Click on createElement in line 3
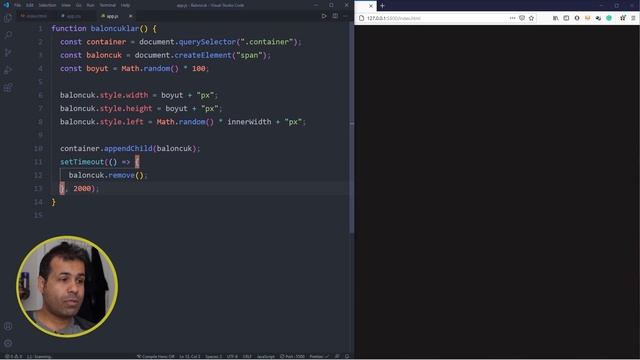 pos(203,55)
